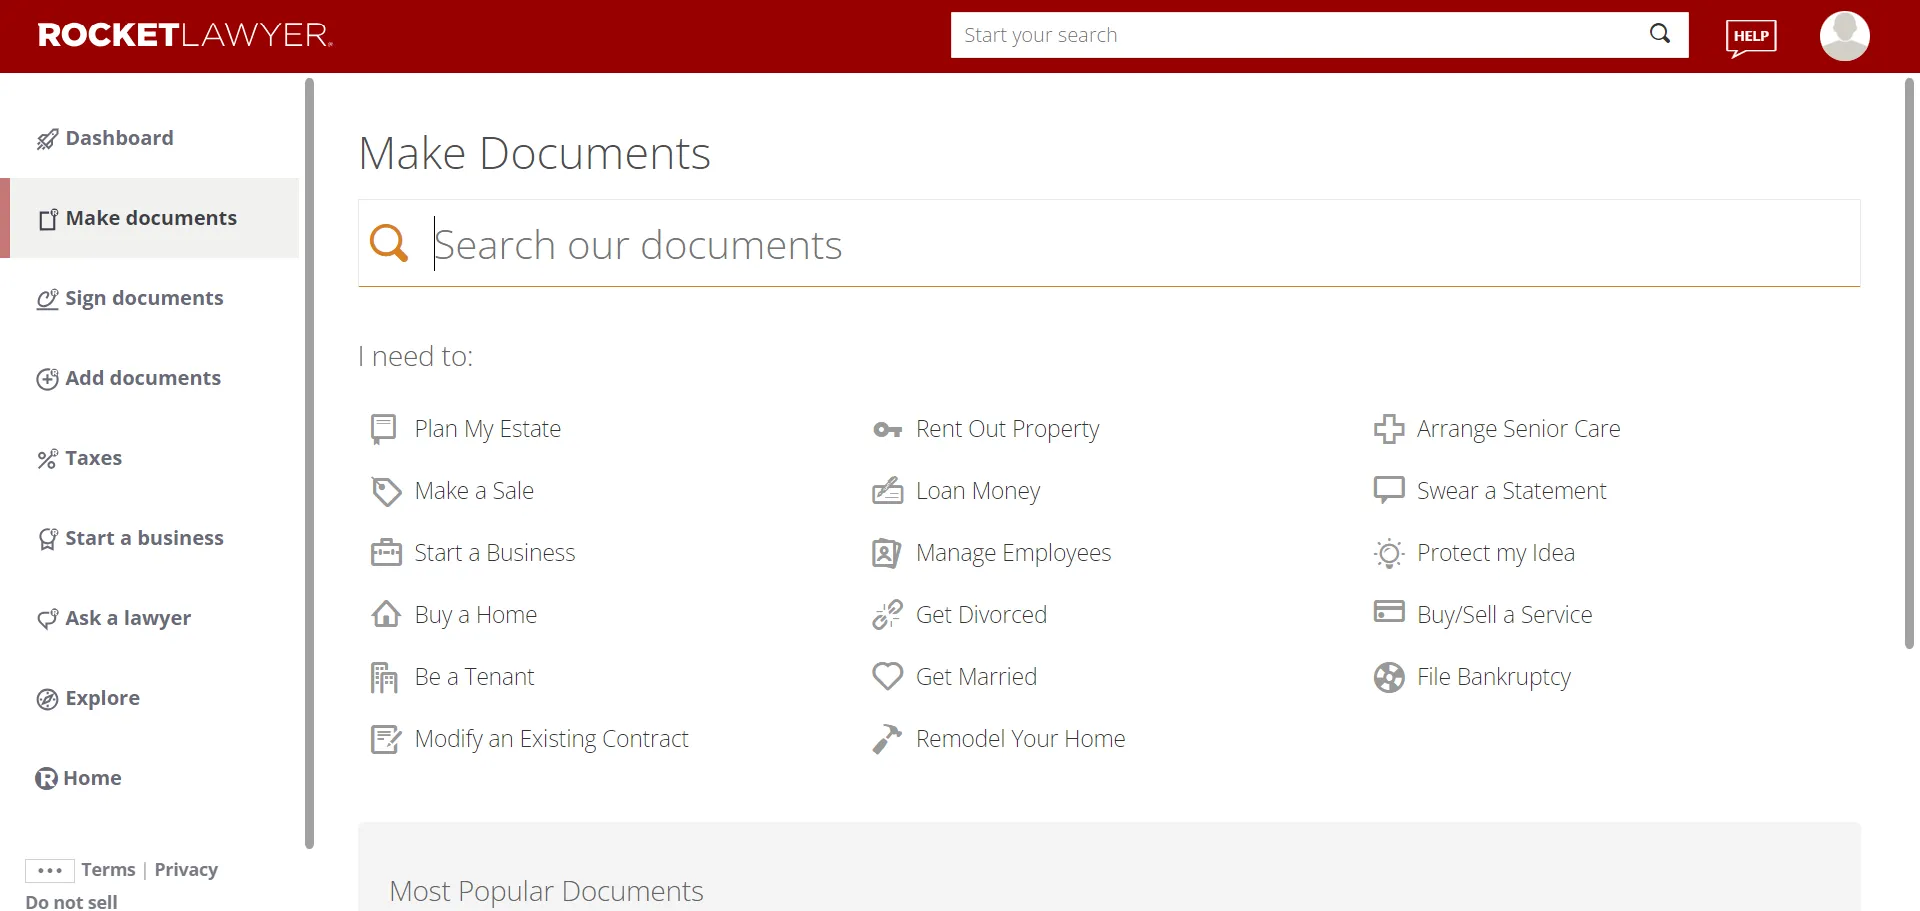
Task: Click the key icon beside Rent Out Property
Action: point(886,429)
